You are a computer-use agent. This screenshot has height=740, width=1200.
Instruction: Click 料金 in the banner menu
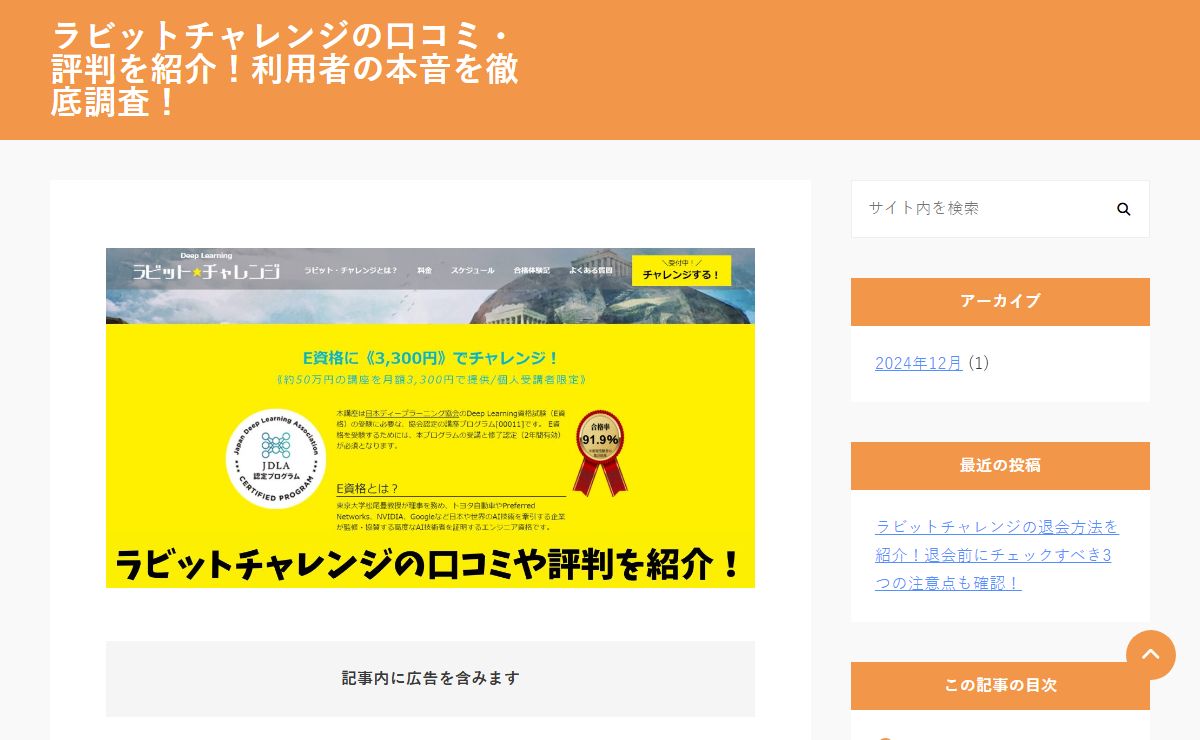tap(424, 271)
